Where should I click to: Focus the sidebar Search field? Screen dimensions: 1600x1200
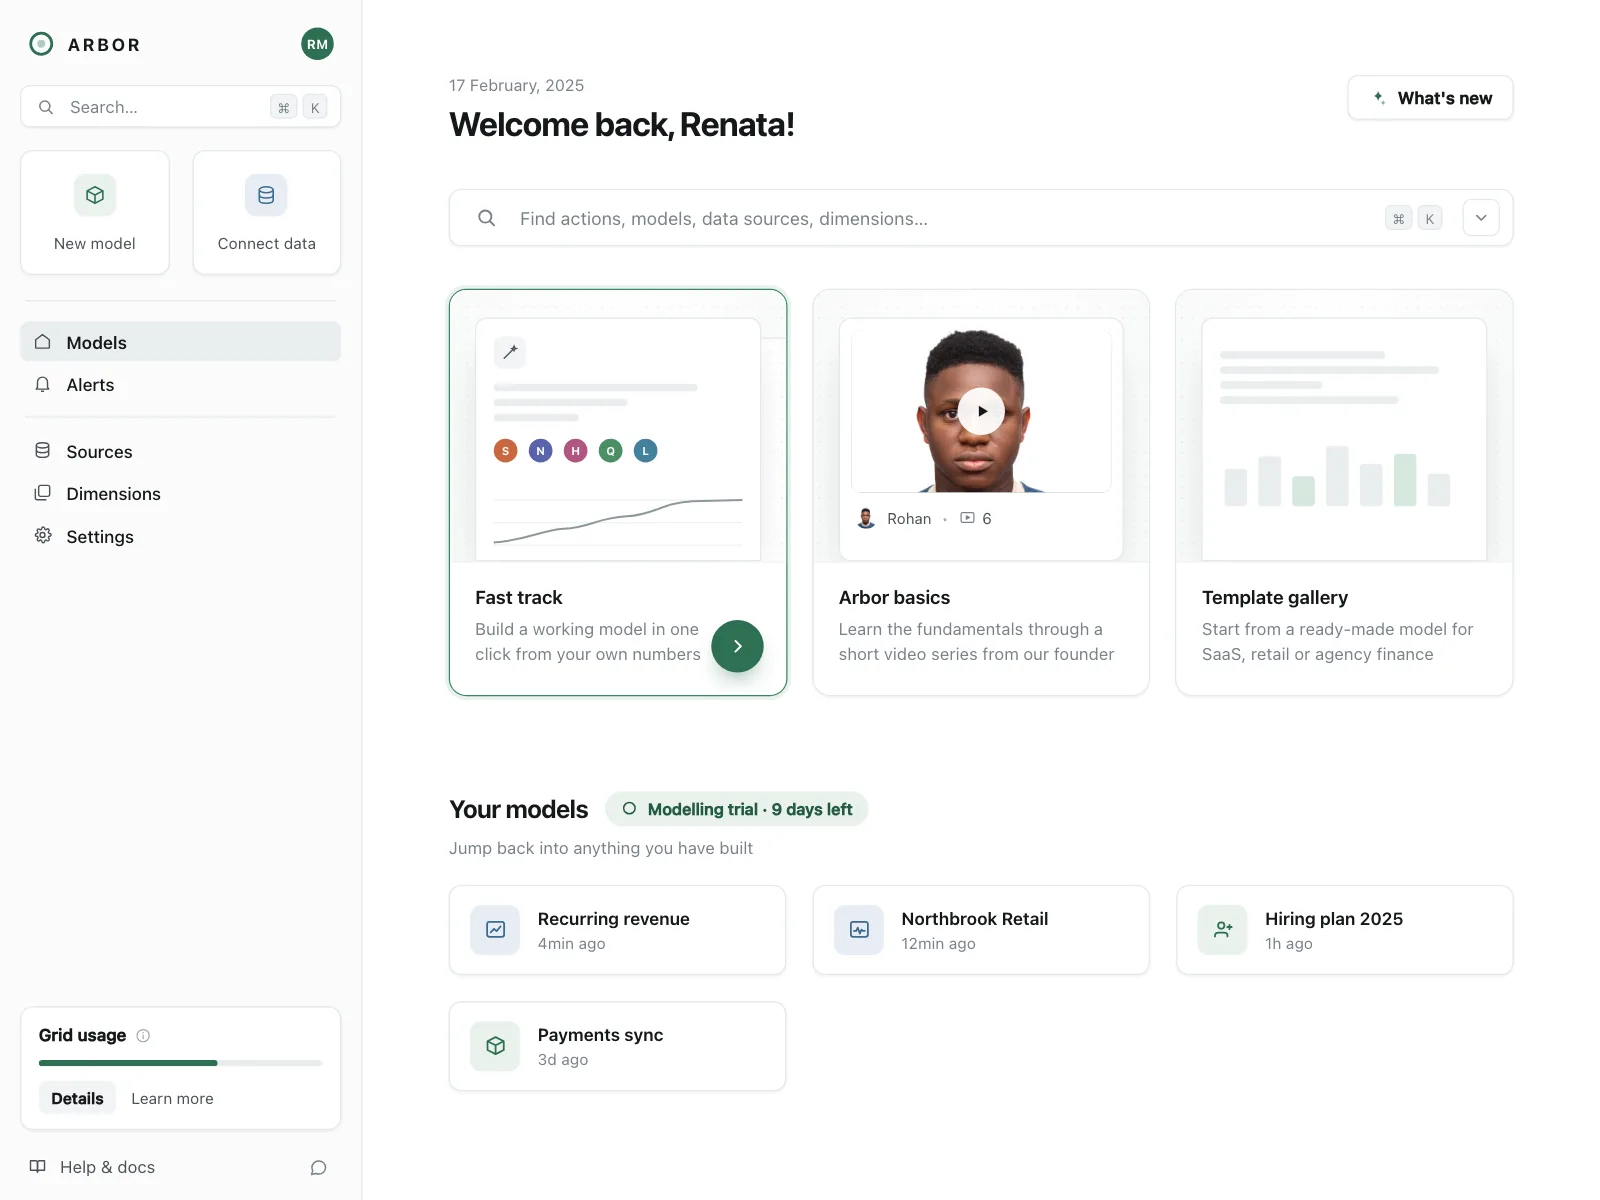[181, 107]
